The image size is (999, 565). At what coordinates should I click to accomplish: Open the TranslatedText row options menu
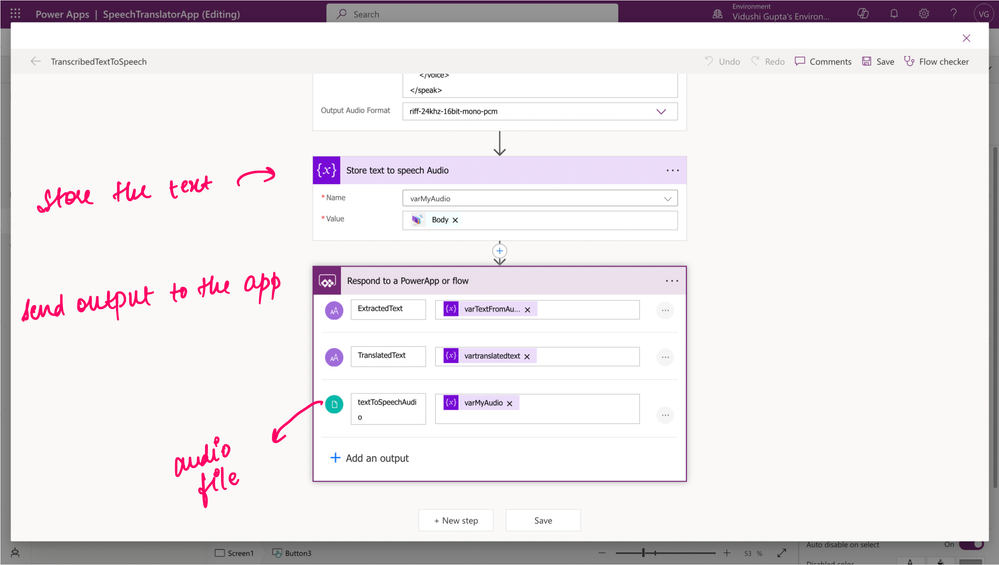665,357
